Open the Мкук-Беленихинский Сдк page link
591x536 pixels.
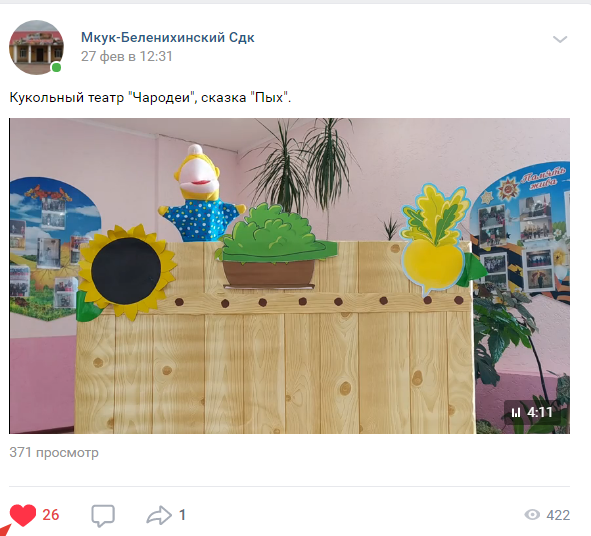tap(168, 37)
